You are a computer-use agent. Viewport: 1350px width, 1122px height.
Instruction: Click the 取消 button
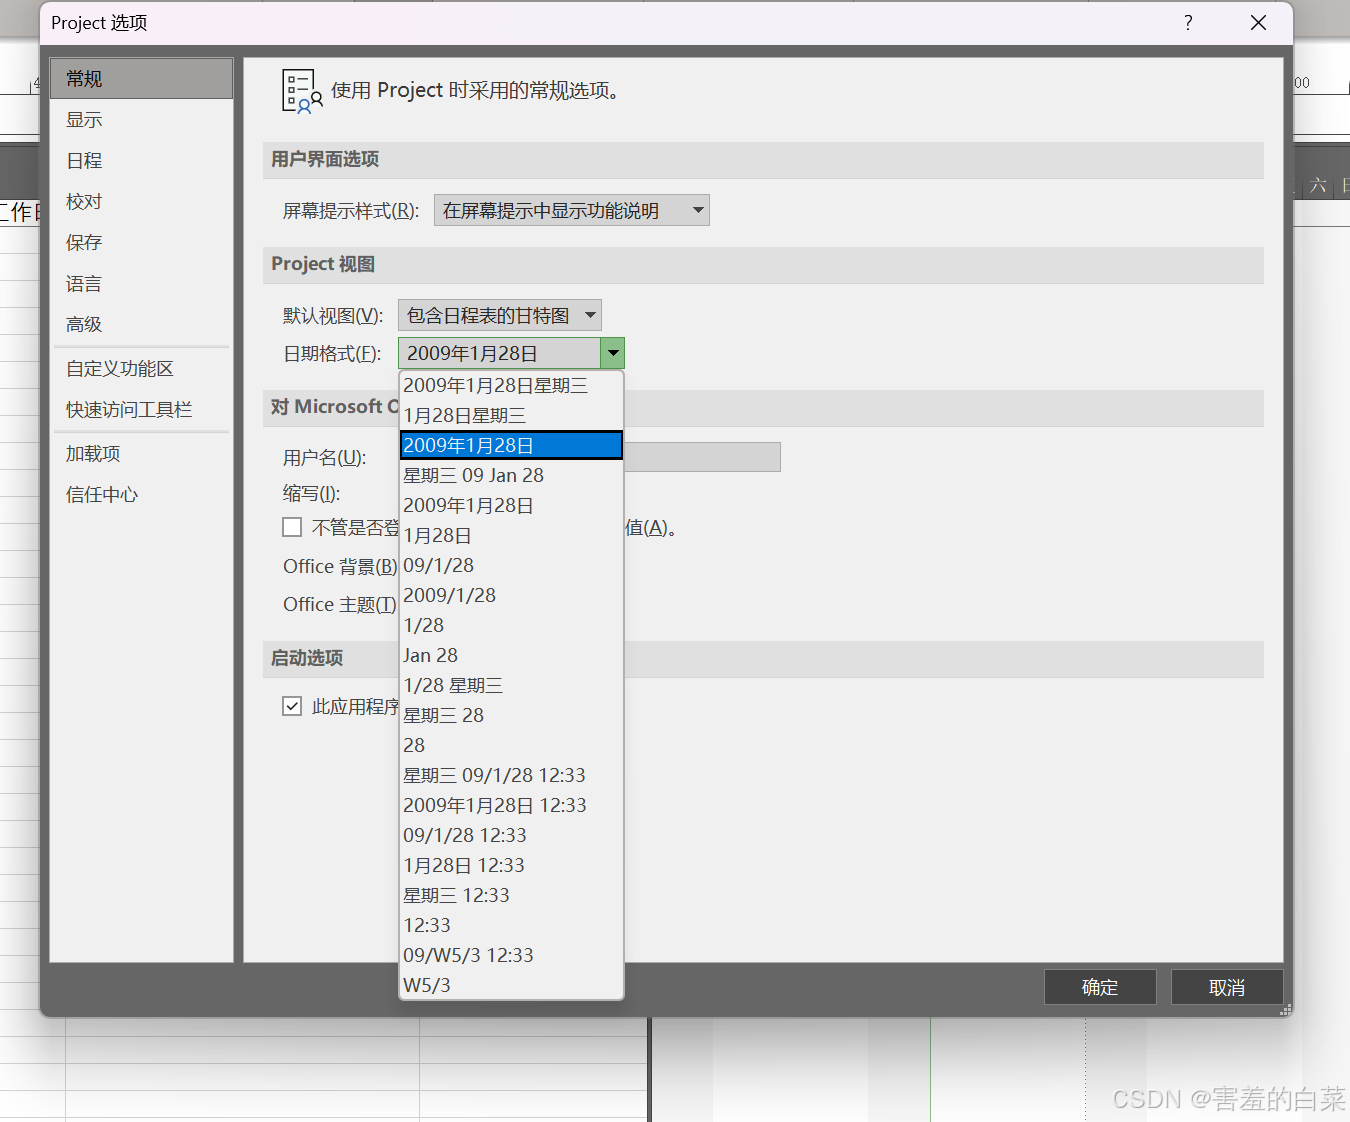point(1227,987)
